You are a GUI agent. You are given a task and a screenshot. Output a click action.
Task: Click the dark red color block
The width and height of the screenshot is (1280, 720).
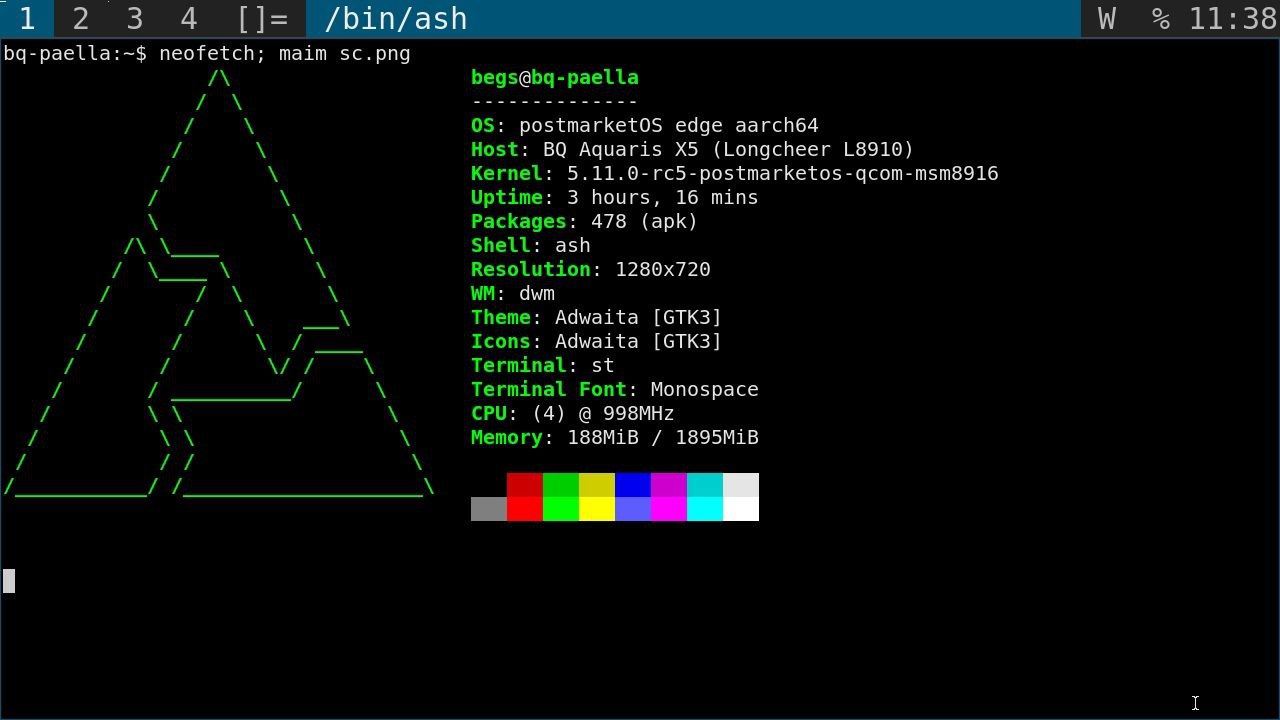coord(525,485)
